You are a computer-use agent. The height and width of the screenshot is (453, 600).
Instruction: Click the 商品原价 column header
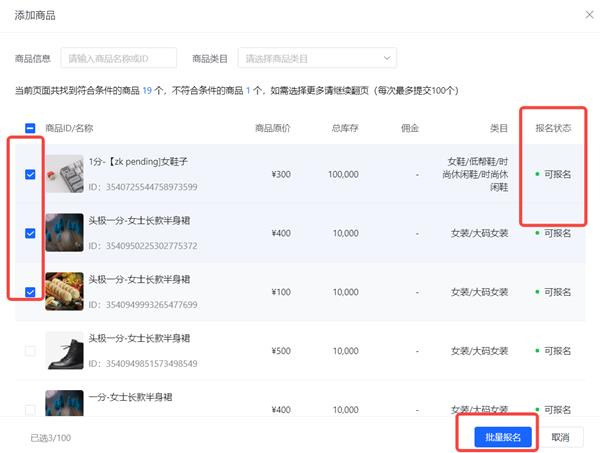[273, 128]
